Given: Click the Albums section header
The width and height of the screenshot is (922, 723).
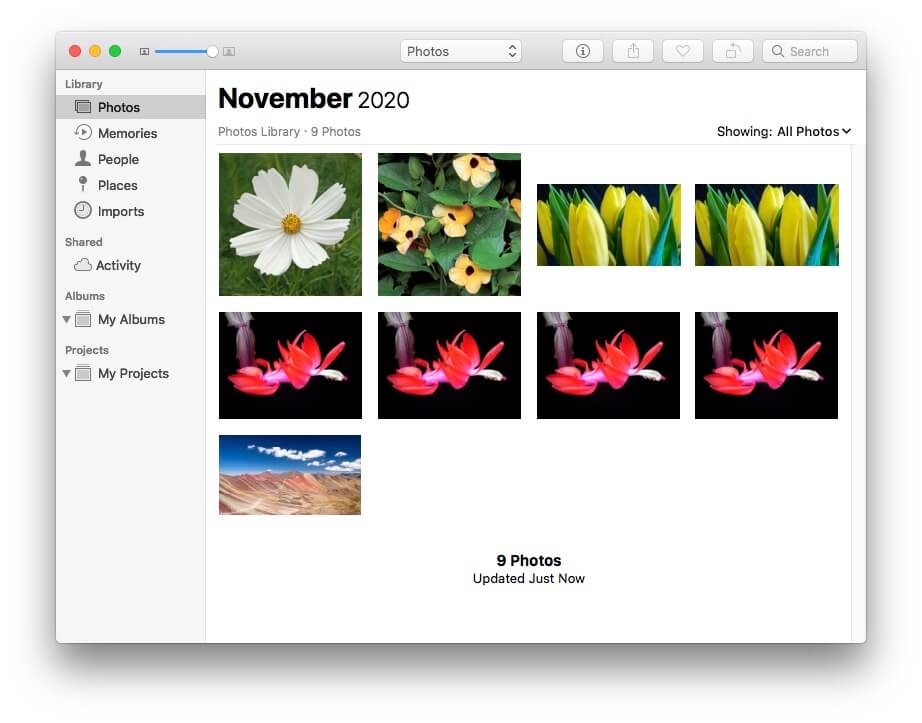Looking at the screenshot, I should pos(85,296).
